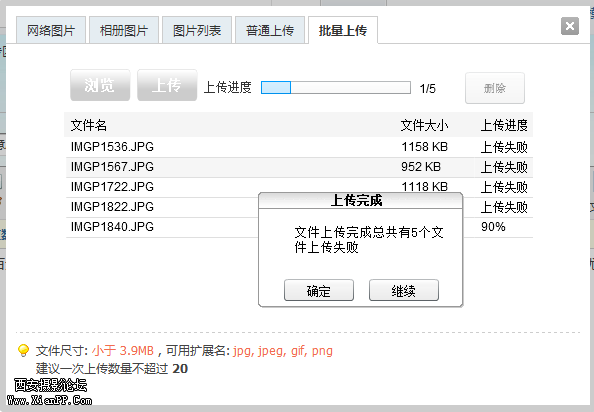Click the 小于 3.9MB size limit text
Screen dimensions: 594x412
click(123, 351)
